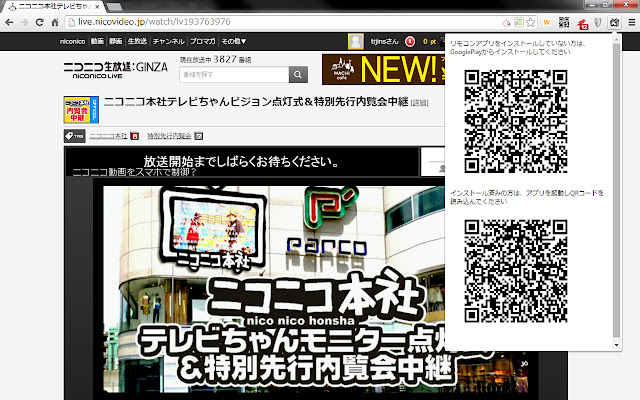Open the Chrome hamburger menu
640x400 pixels.
point(631,22)
